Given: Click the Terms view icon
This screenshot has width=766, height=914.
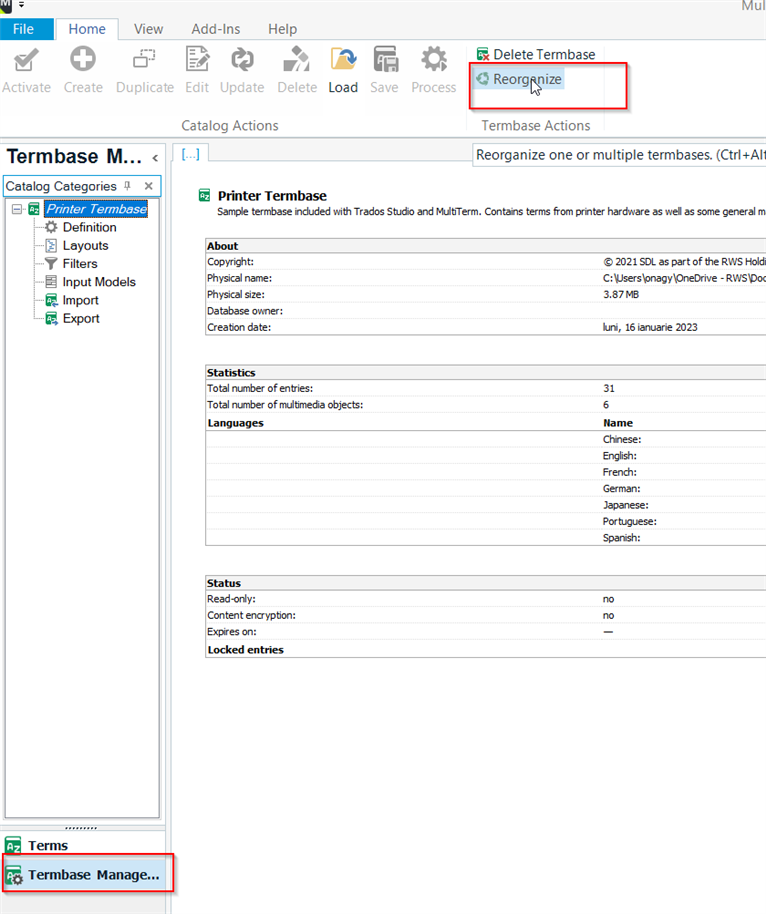Looking at the screenshot, I should [x=13, y=845].
